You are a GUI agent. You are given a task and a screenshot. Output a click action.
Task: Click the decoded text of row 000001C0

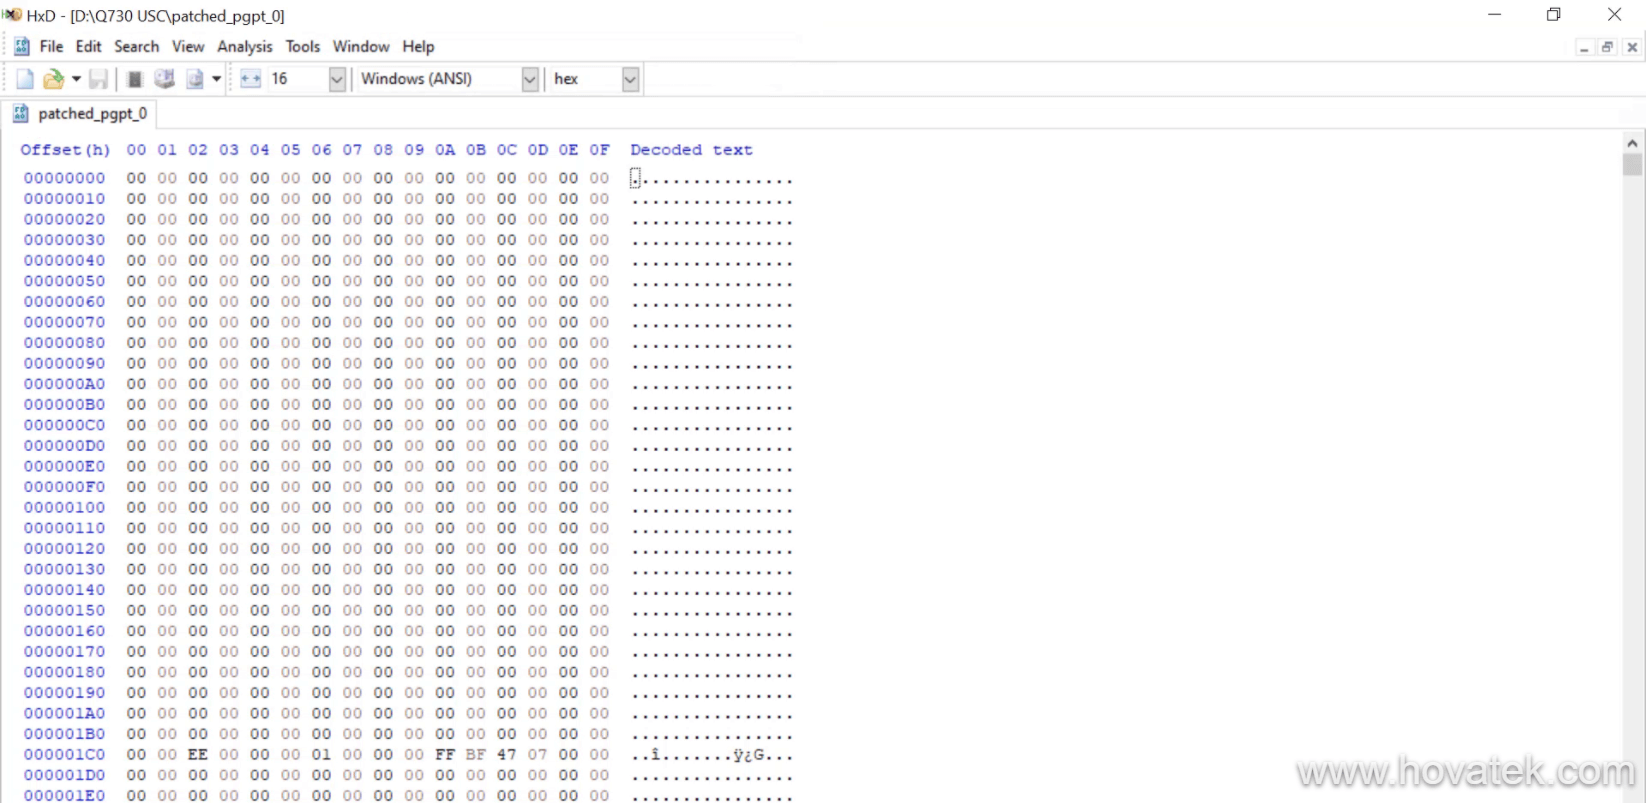(x=712, y=755)
